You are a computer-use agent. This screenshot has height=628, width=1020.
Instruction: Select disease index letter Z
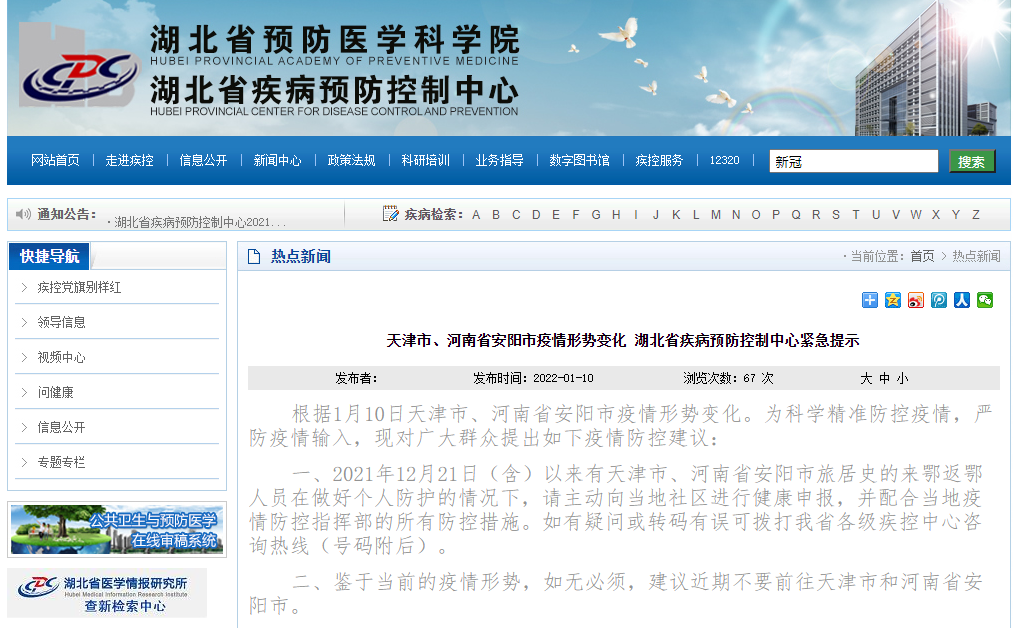[976, 215]
